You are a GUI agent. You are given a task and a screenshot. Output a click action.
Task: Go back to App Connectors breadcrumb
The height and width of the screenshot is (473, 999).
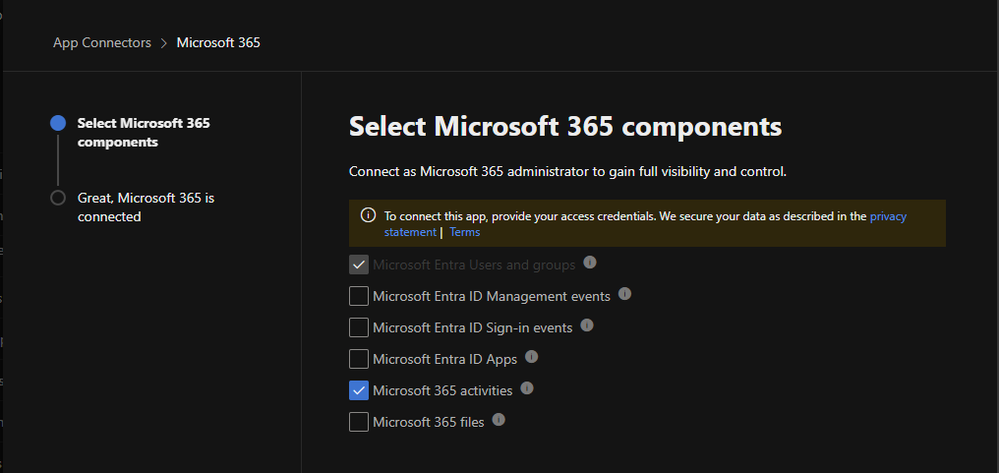tap(102, 43)
